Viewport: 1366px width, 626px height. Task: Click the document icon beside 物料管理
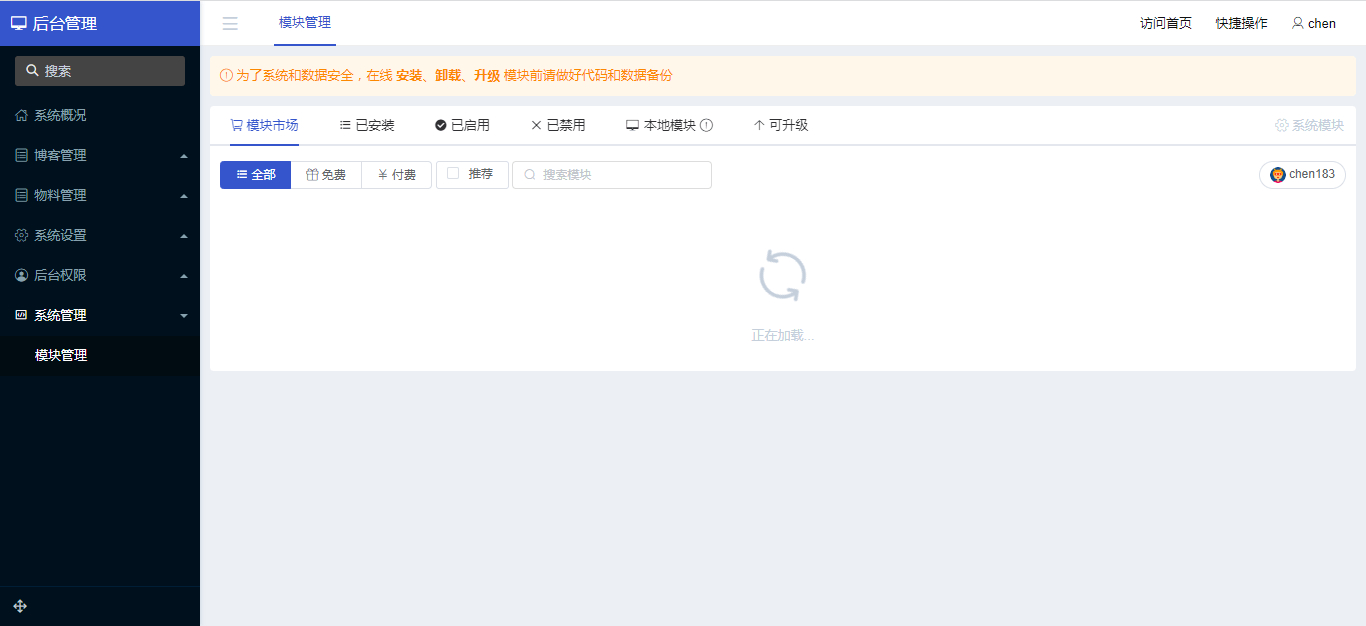tap(21, 195)
